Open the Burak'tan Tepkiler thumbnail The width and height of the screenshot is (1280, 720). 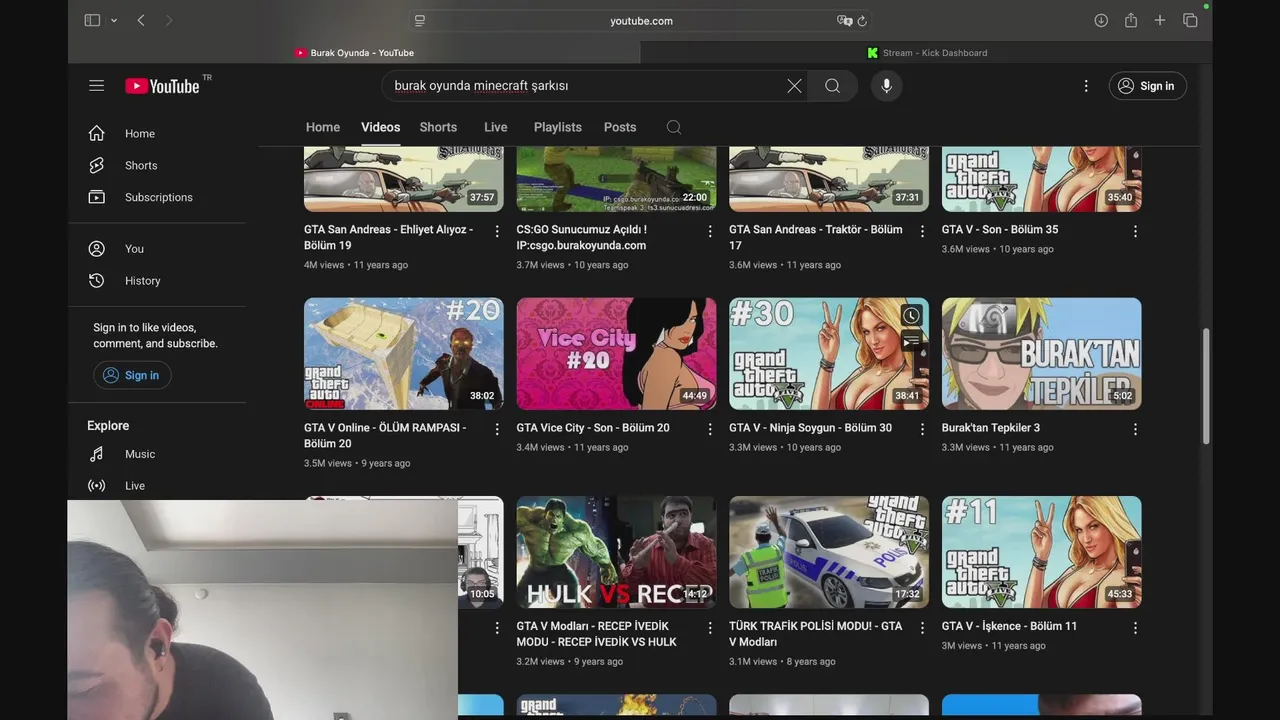click(1041, 354)
